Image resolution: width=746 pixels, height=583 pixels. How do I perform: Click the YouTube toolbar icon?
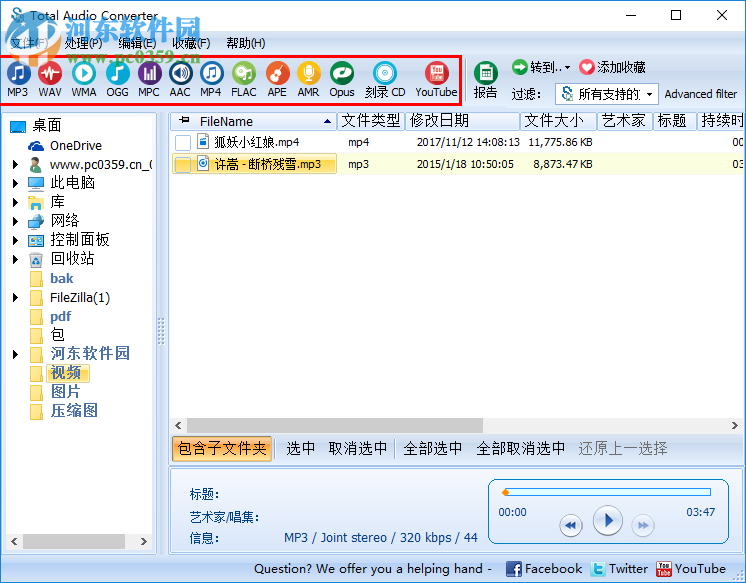[x=436, y=79]
